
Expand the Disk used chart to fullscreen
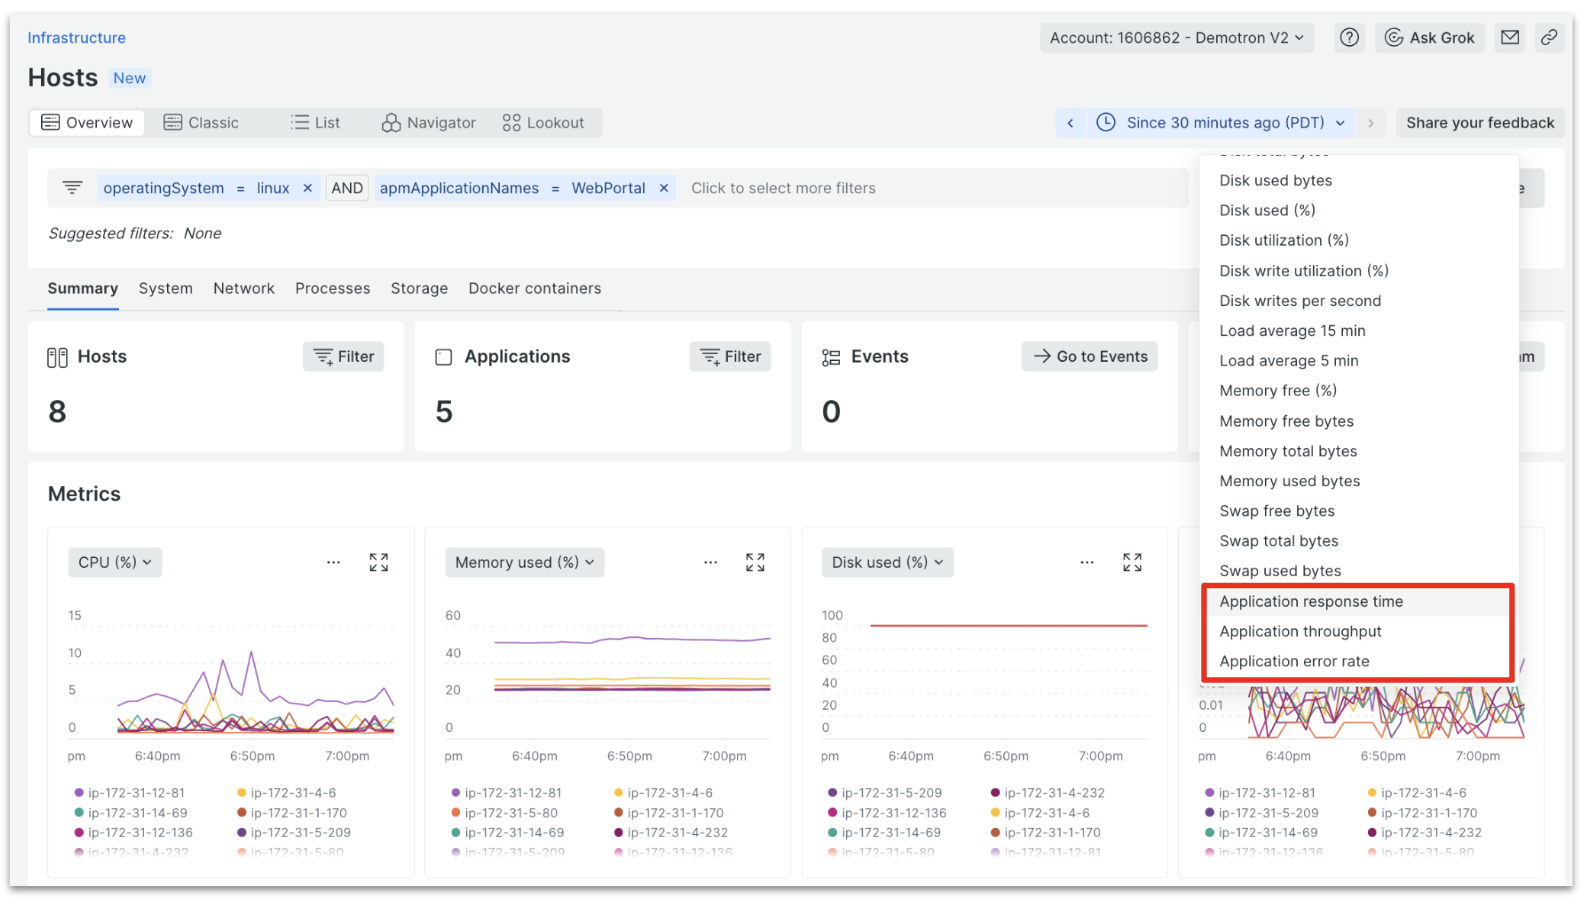point(1132,563)
